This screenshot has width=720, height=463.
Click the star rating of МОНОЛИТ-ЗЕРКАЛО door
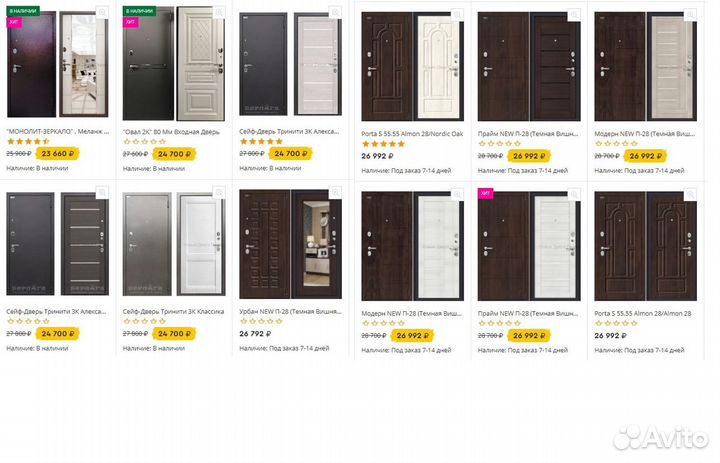[27, 142]
